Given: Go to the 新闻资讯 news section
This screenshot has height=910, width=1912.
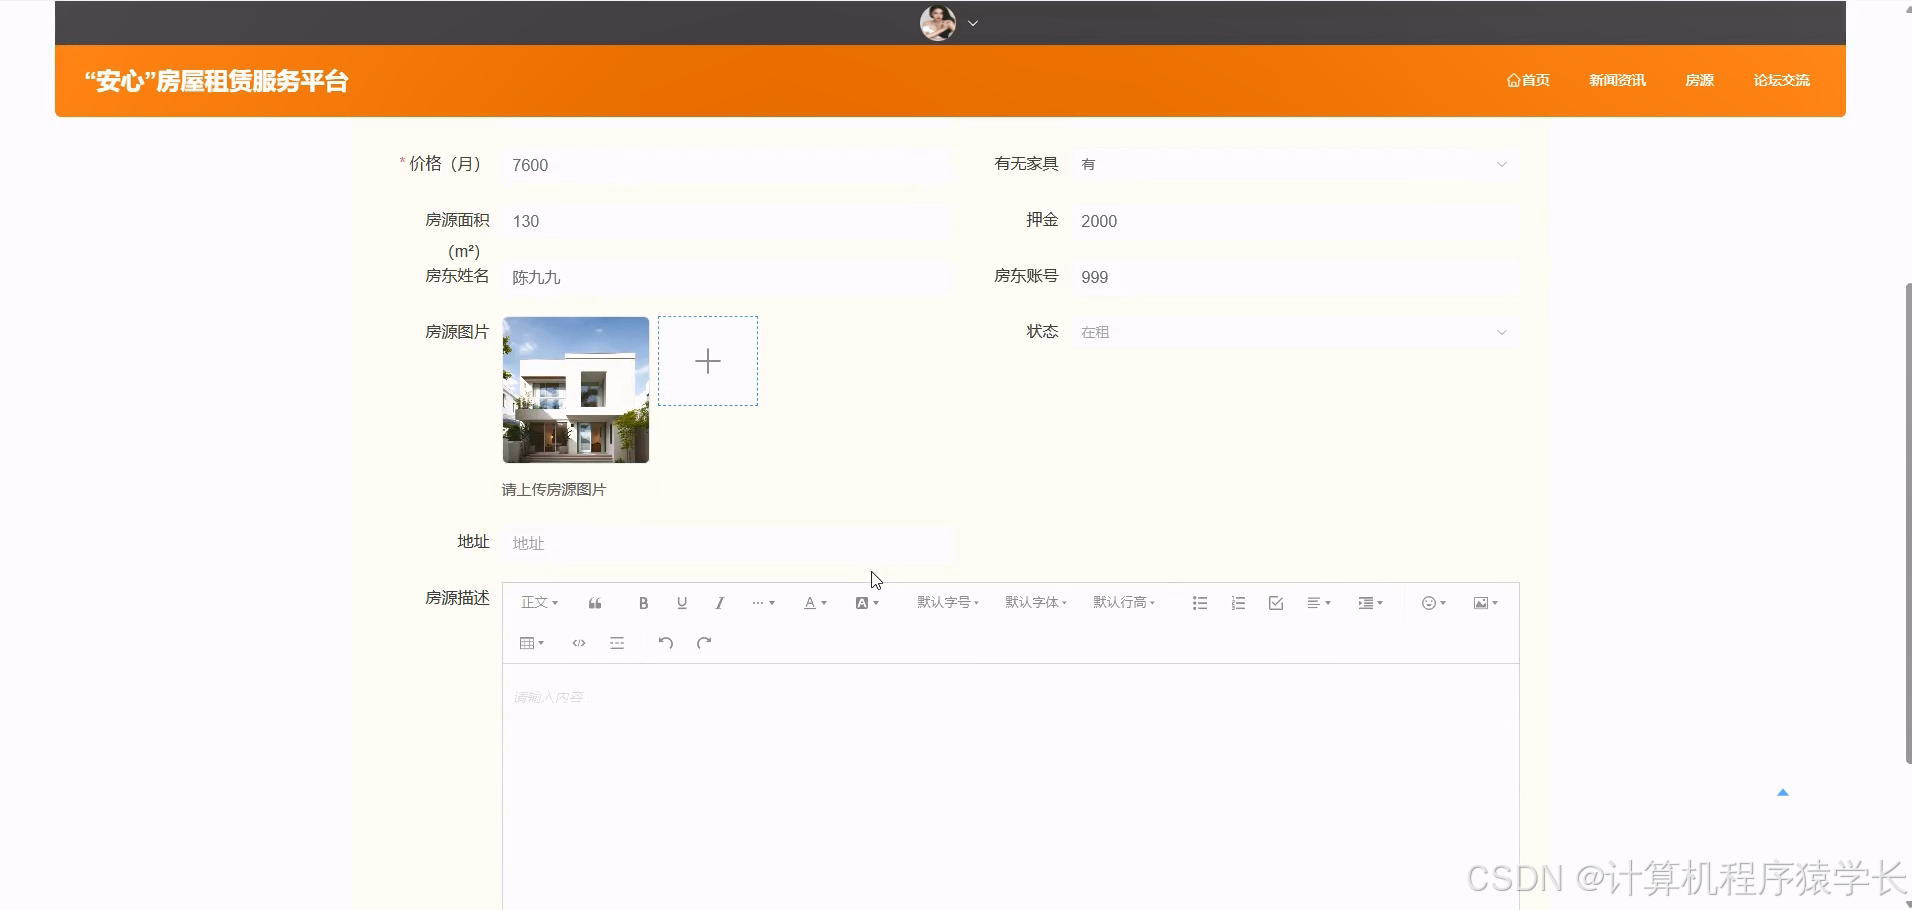Looking at the screenshot, I should pos(1617,80).
